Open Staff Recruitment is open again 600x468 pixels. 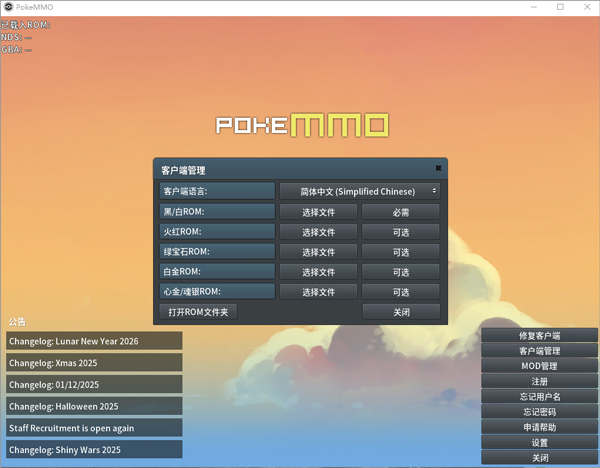94,427
